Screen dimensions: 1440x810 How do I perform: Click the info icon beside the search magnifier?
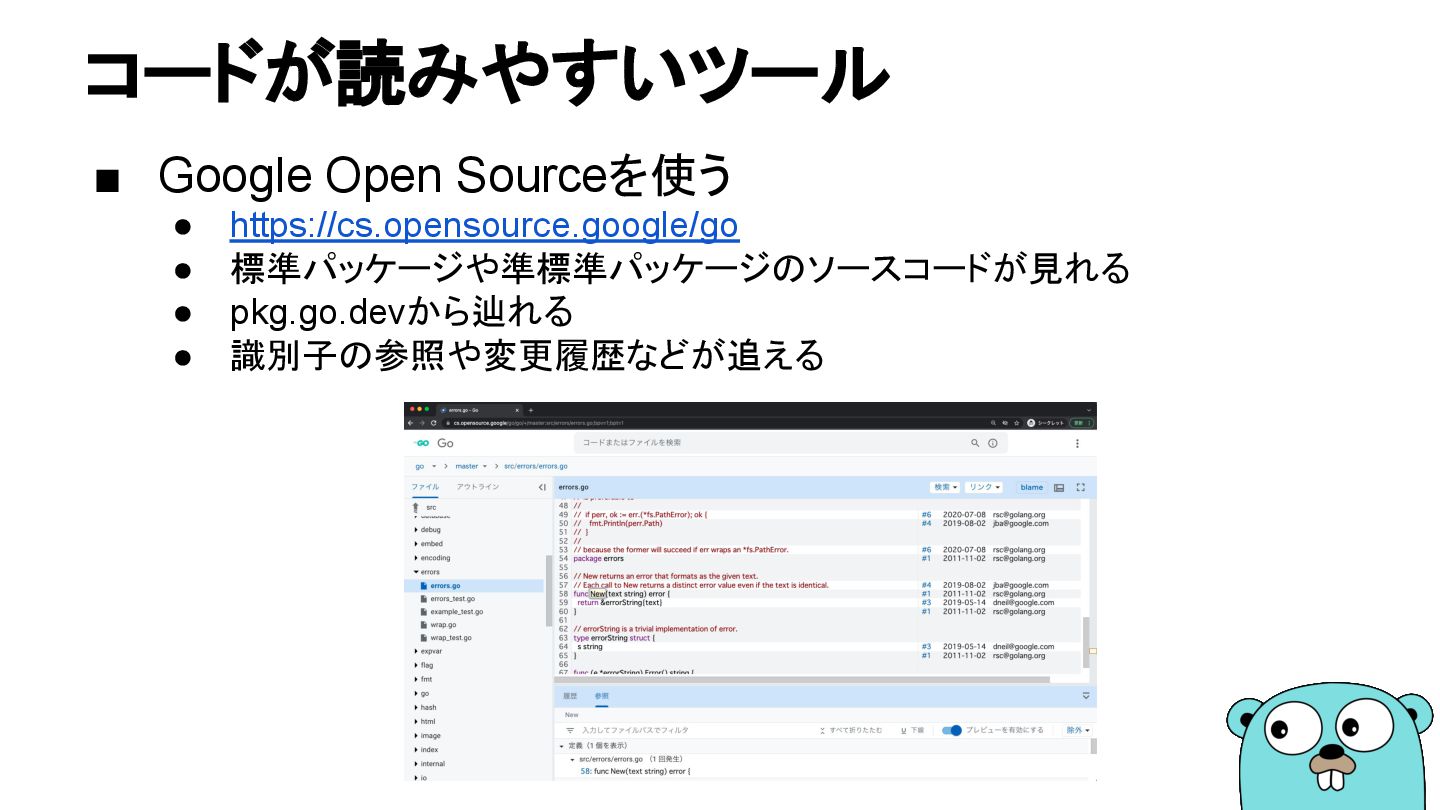[x=993, y=443]
